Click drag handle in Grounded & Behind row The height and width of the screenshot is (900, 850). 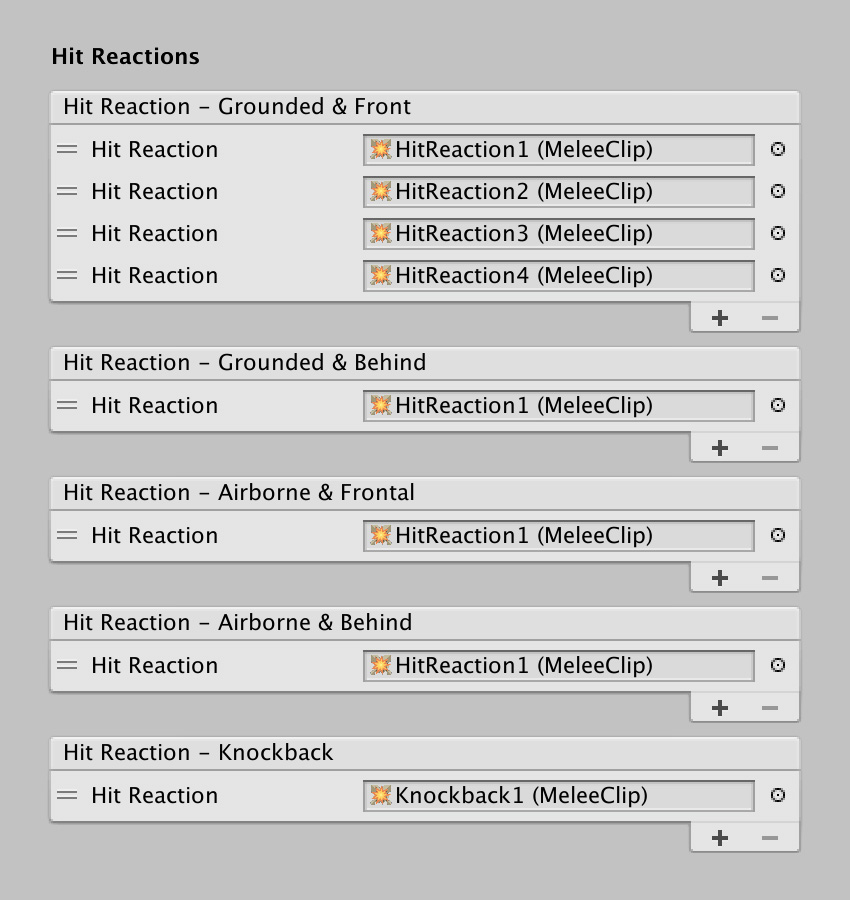click(67, 405)
